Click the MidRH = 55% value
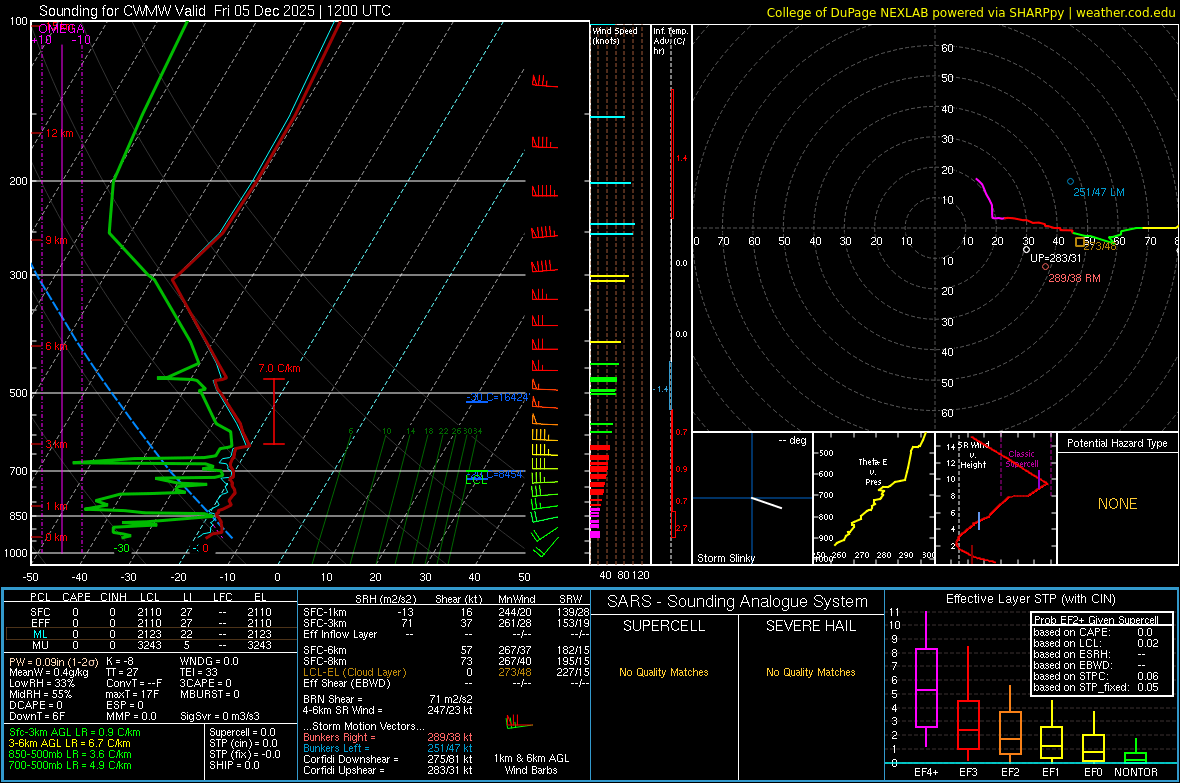 pos(41,694)
